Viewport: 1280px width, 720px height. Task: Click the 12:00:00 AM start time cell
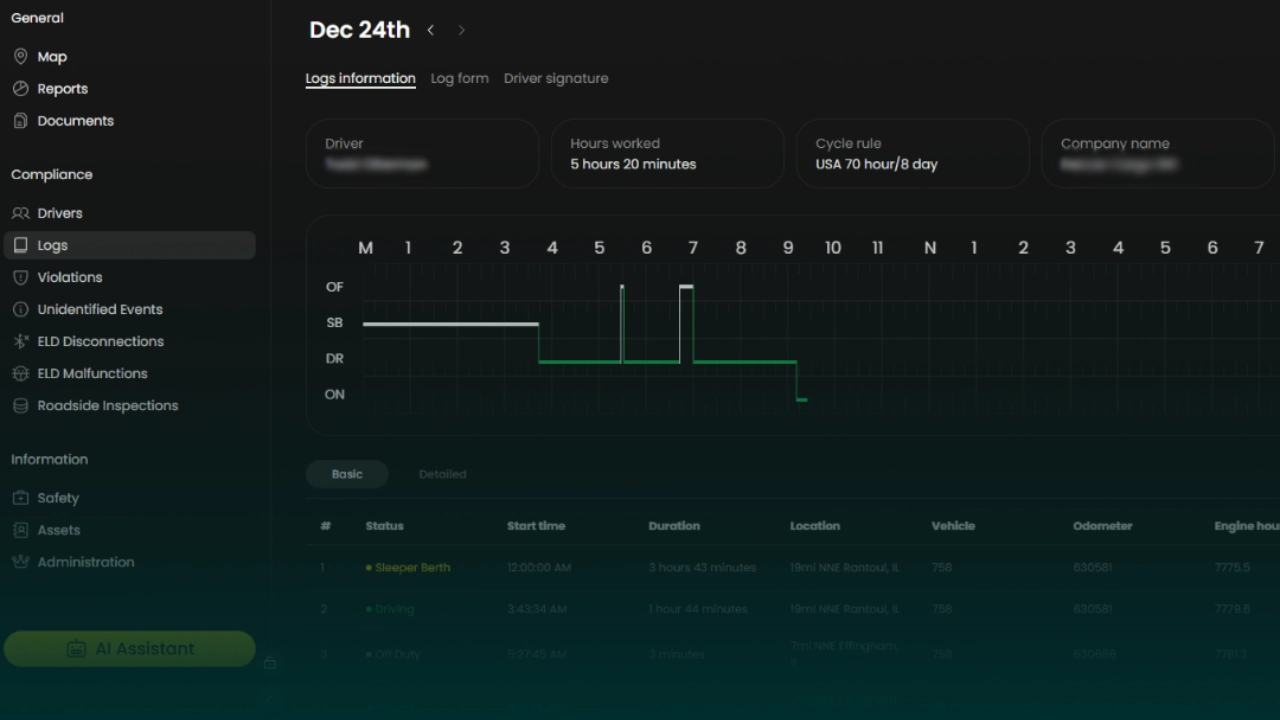[539, 568]
